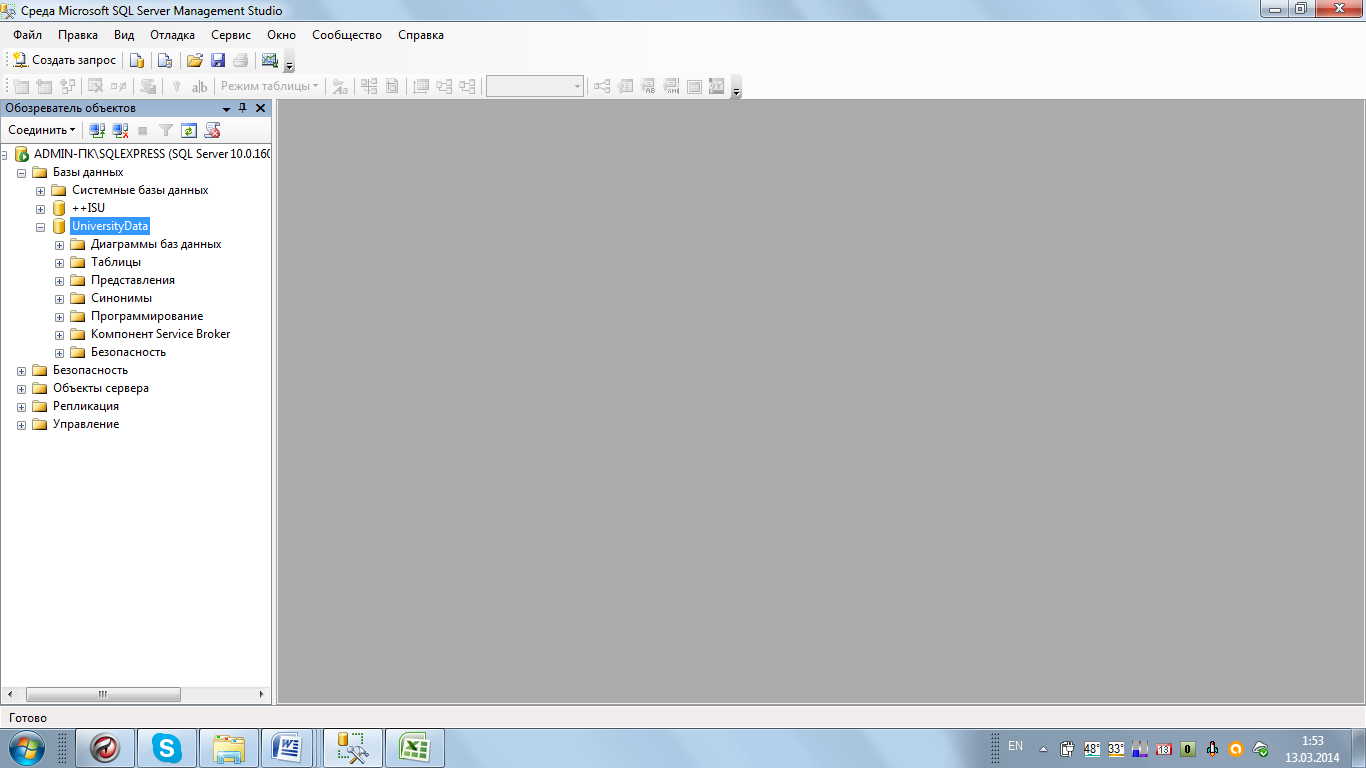Click the Disconnect server icon

[x=120, y=130]
